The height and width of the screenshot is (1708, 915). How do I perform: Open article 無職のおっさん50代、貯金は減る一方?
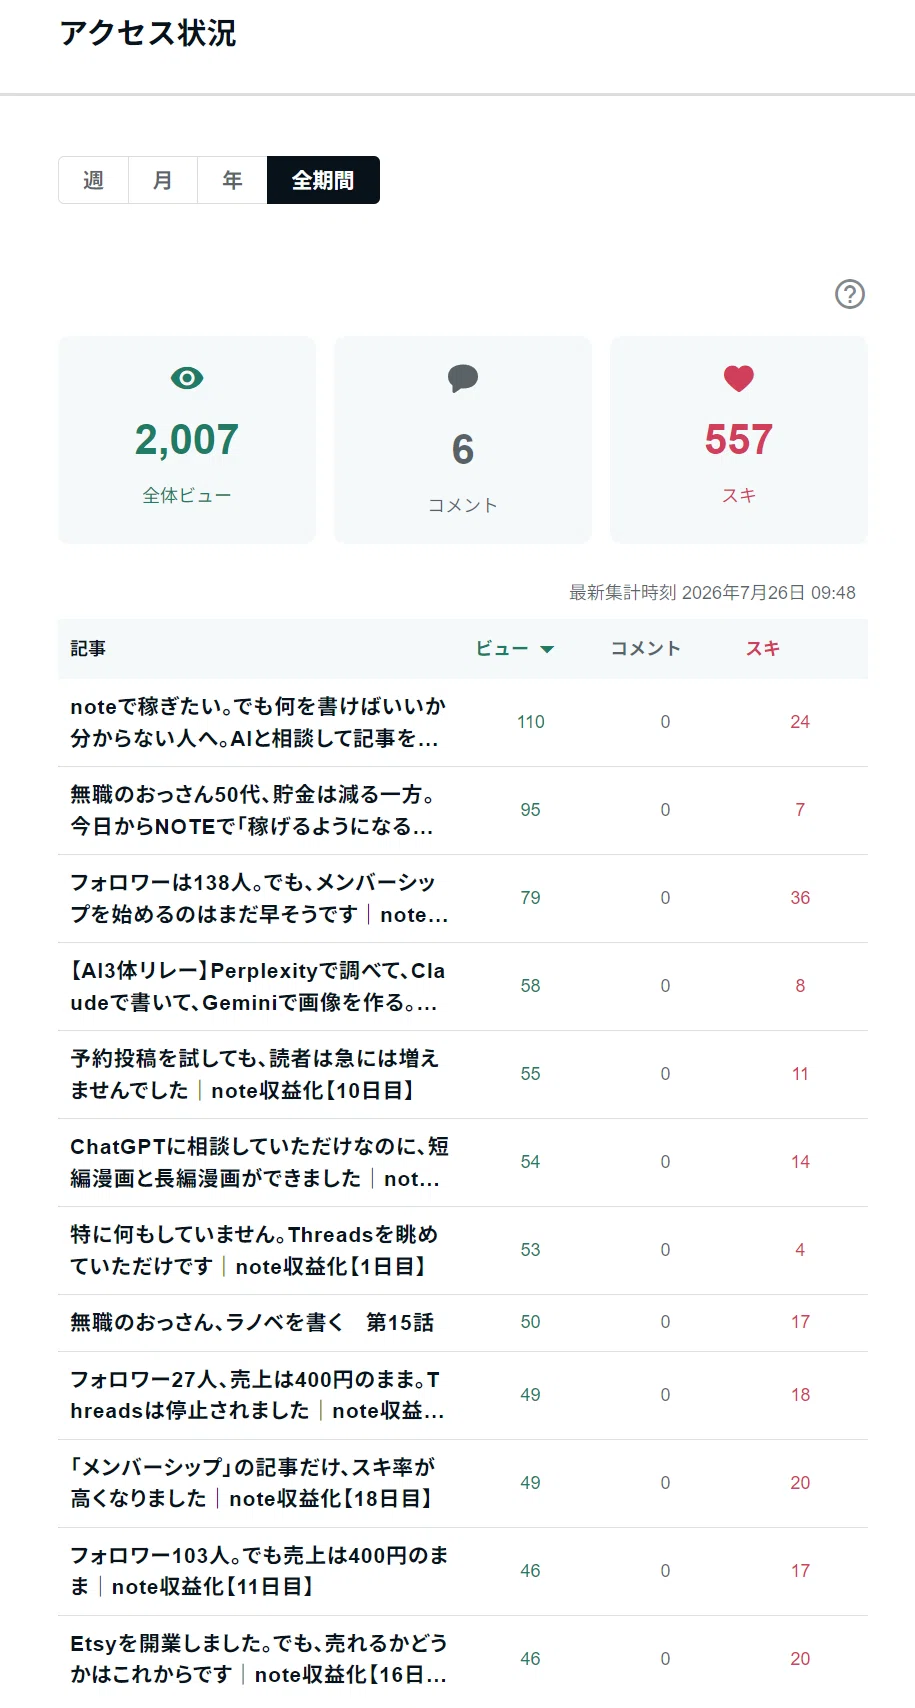pyautogui.click(x=252, y=810)
